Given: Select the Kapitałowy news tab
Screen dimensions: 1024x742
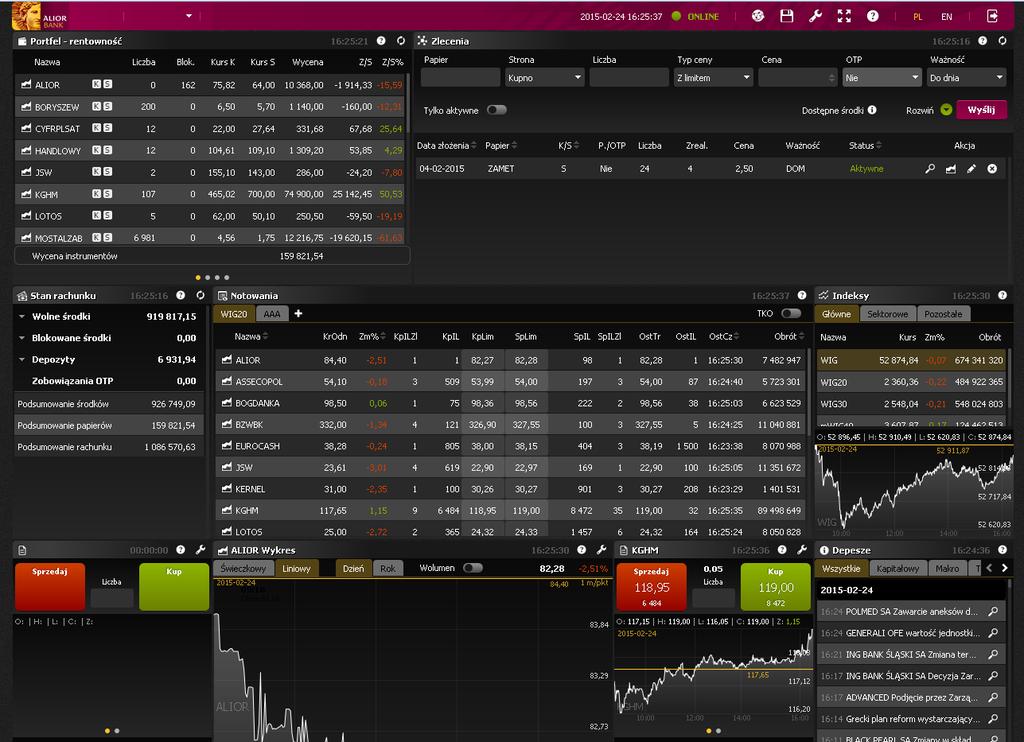Looking at the screenshot, I should click(x=897, y=568).
